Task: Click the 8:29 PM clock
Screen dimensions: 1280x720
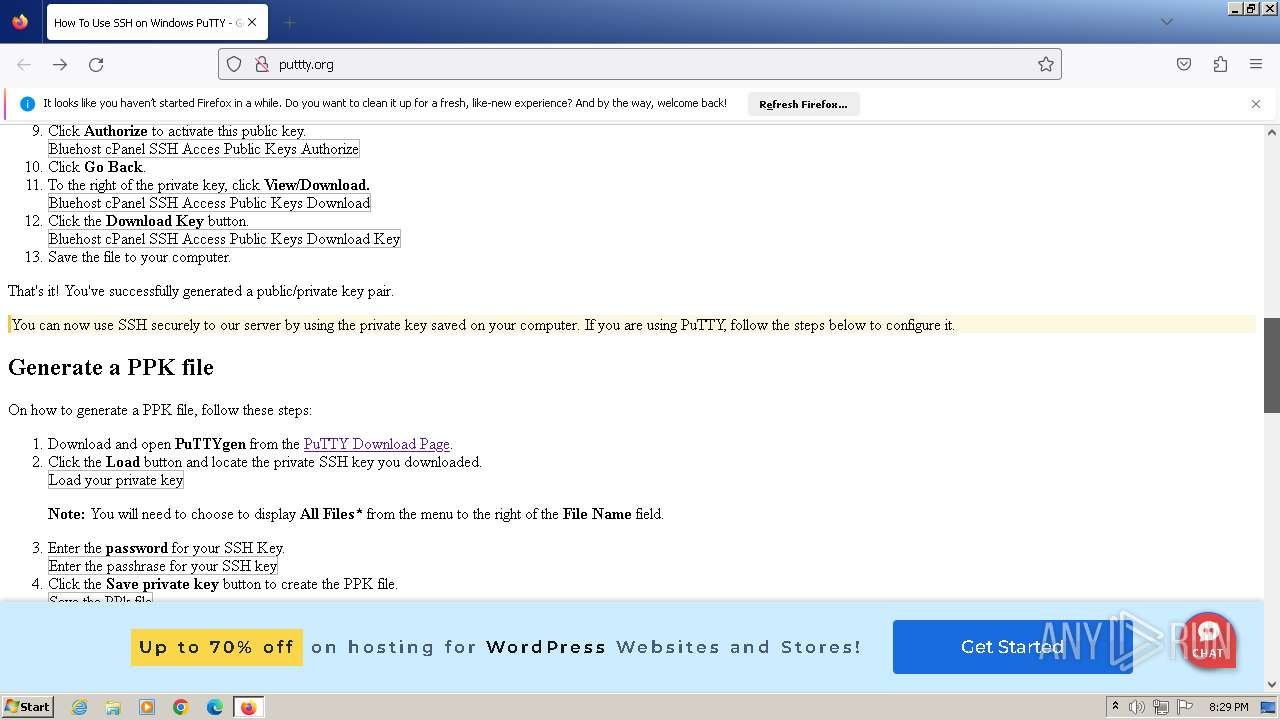Action: click(1228, 707)
